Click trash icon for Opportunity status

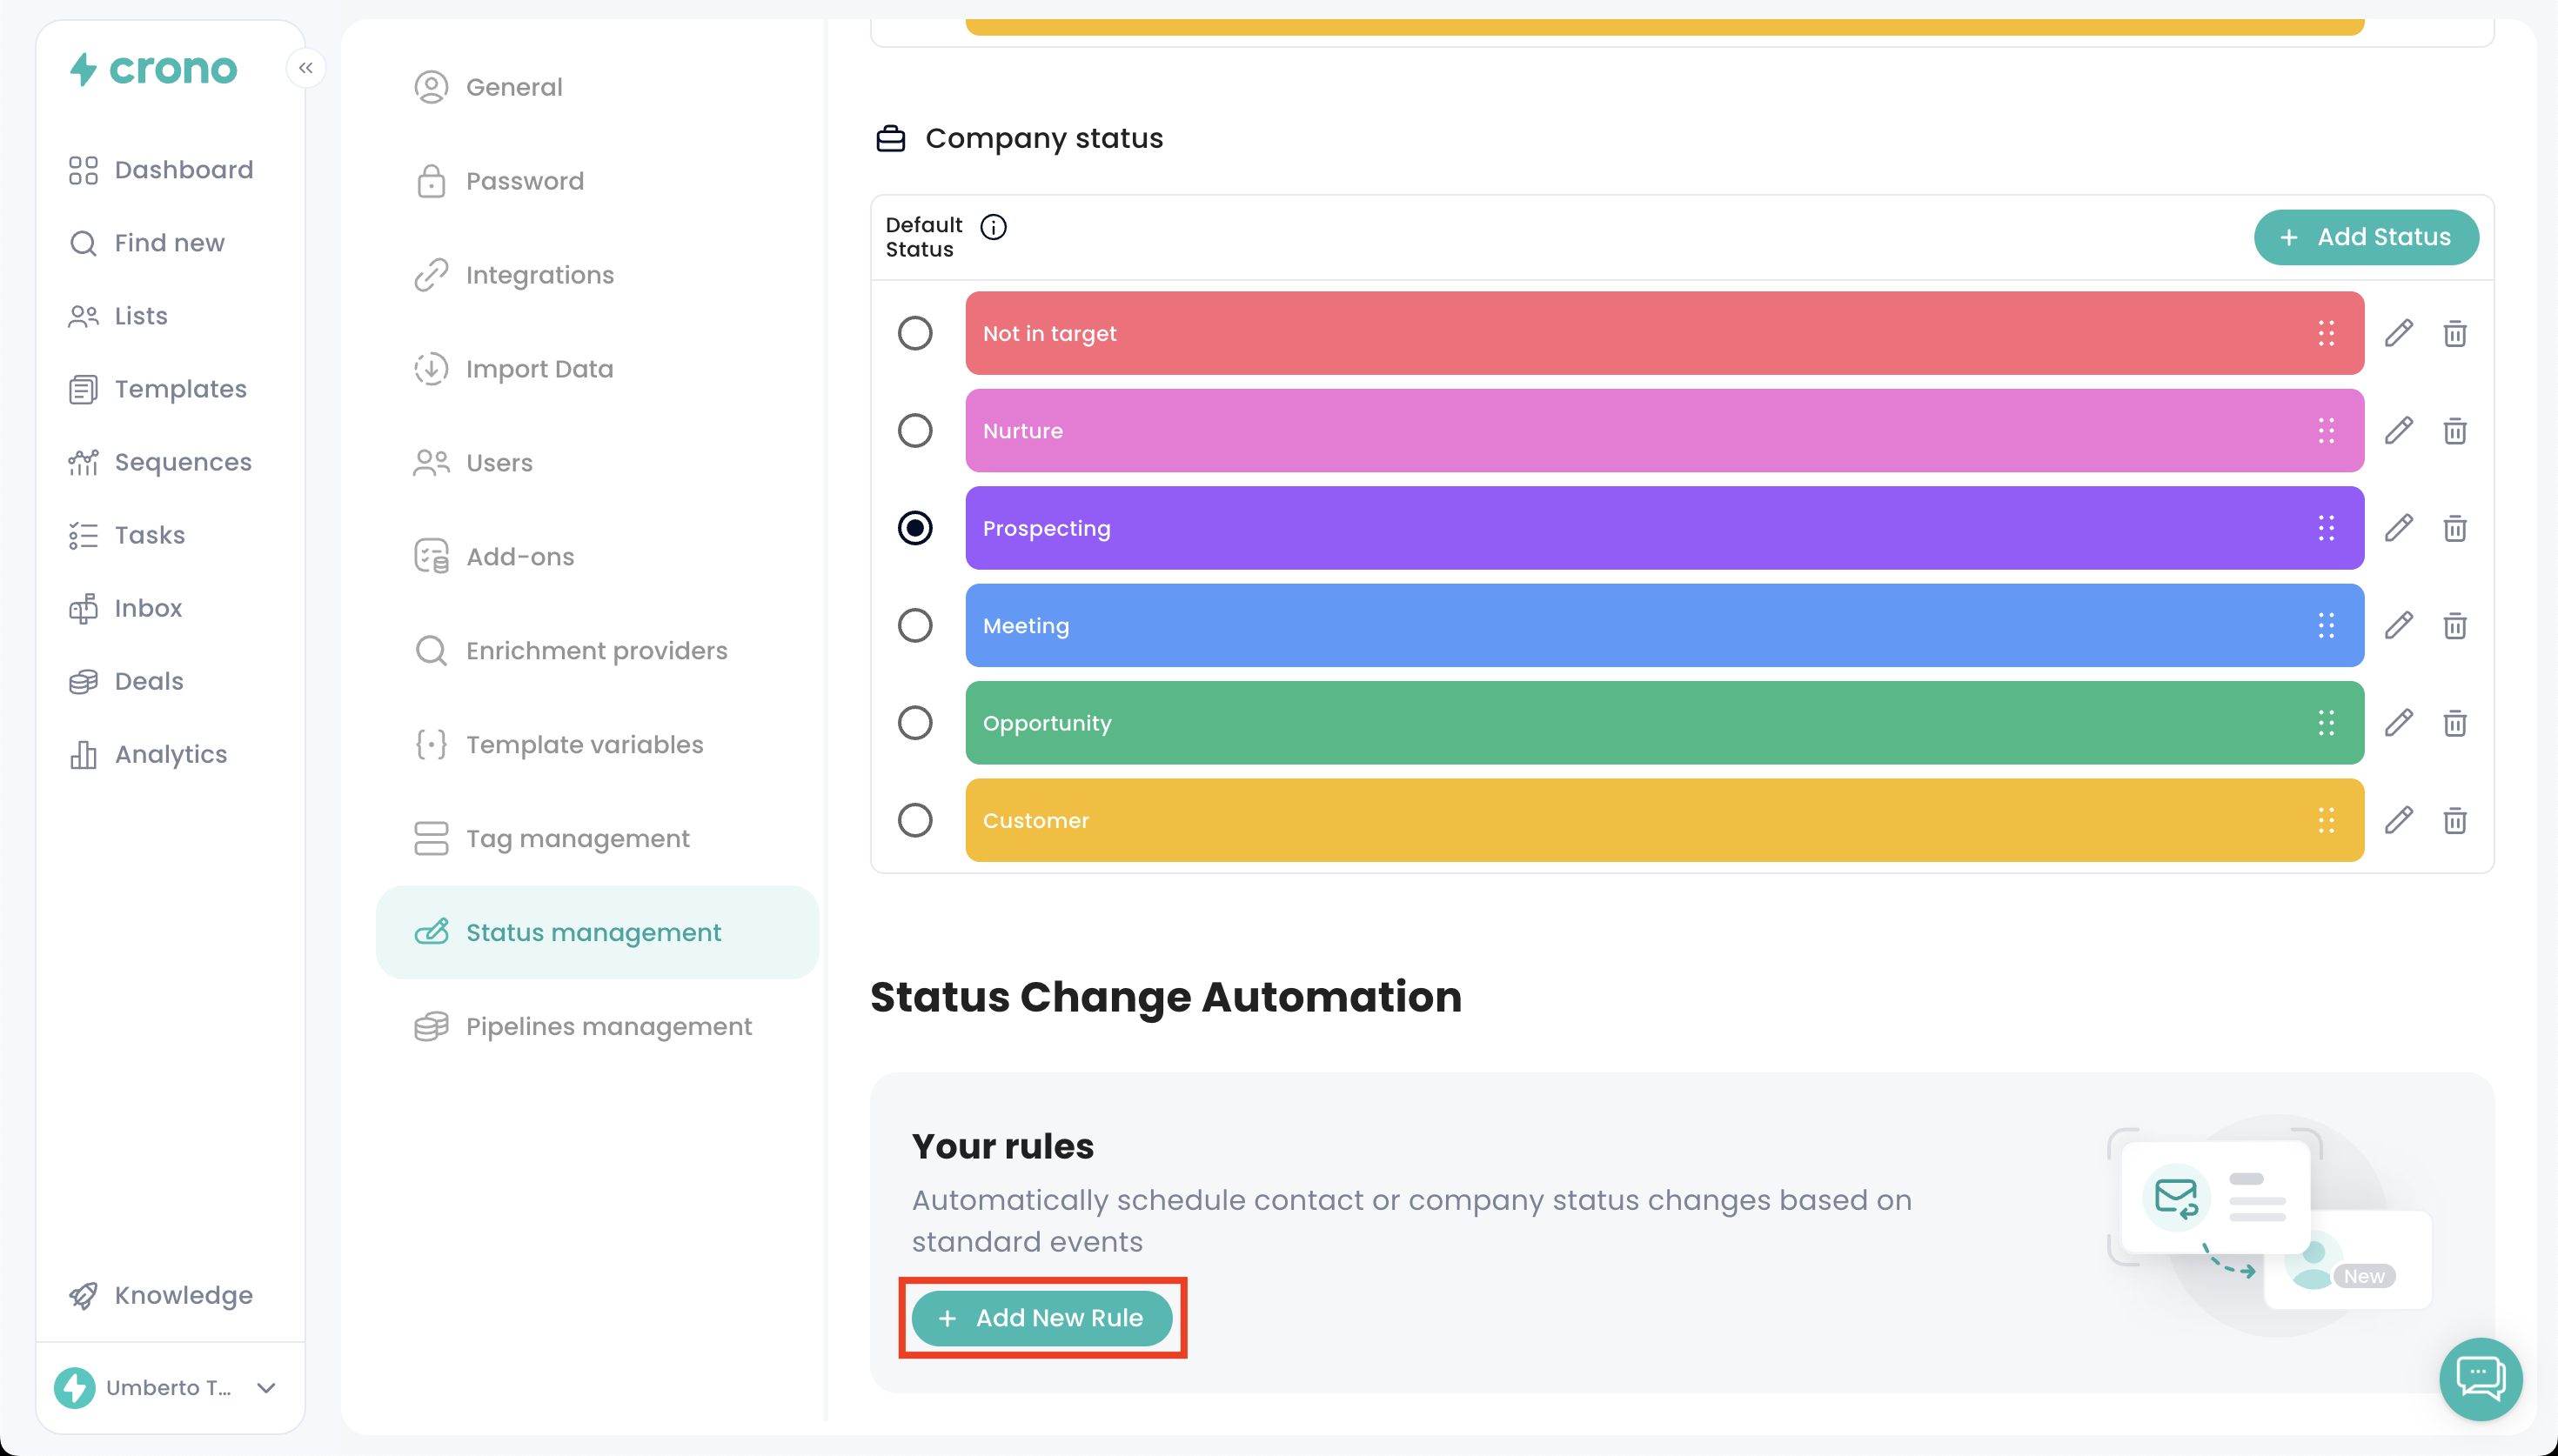point(2454,722)
